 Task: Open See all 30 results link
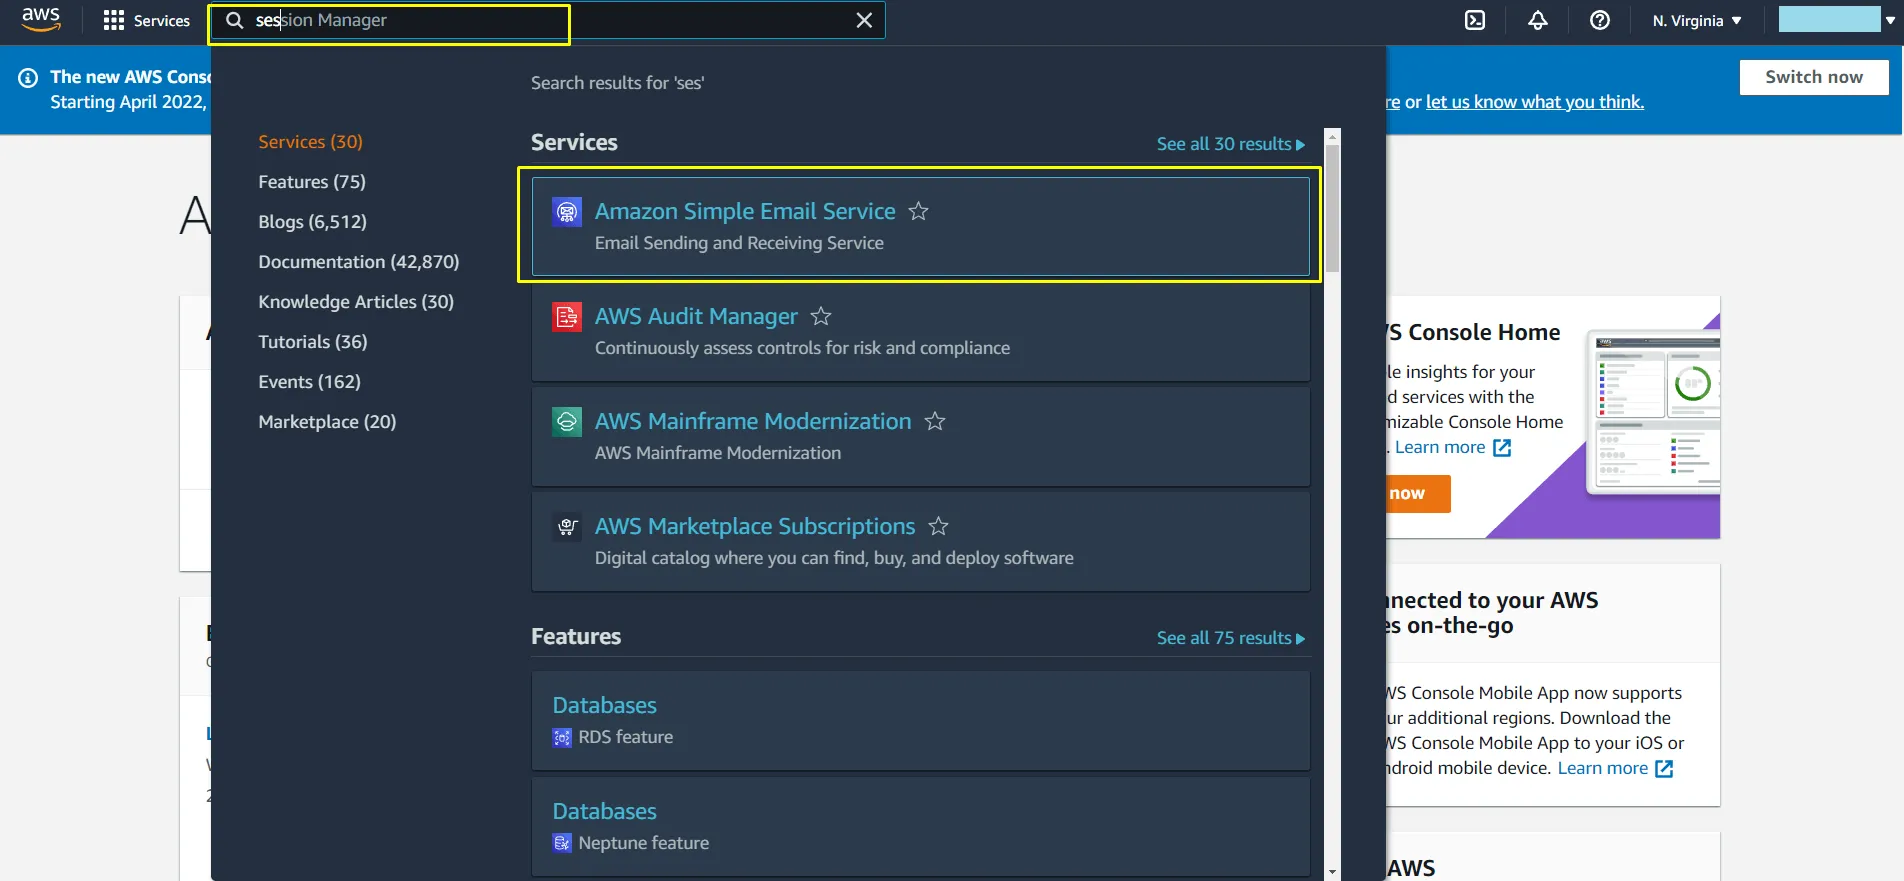pyautogui.click(x=1231, y=144)
